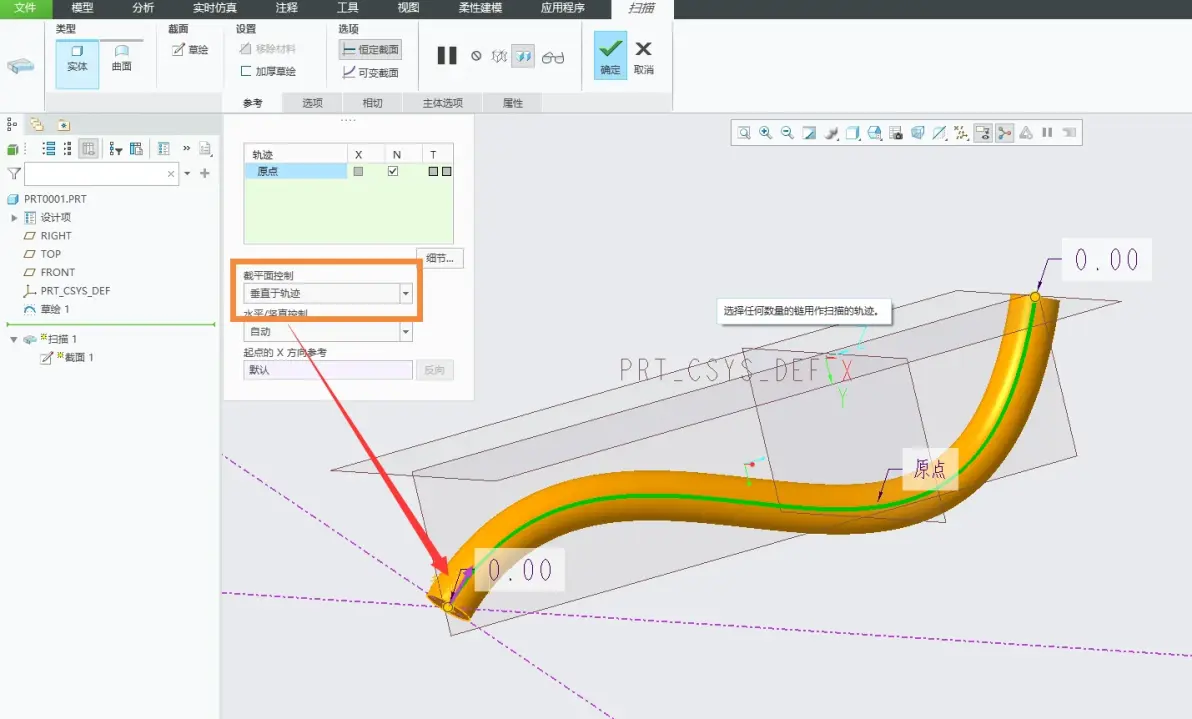
Task: Click the 细节... button
Action: pos(439,258)
